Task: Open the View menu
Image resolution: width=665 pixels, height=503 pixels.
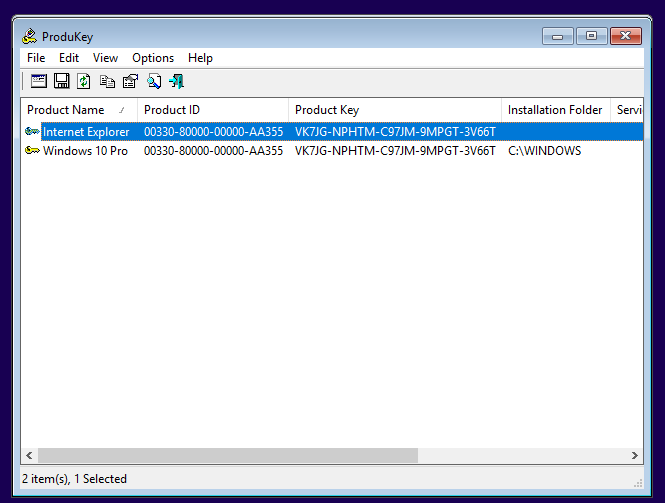Action: 105,58
